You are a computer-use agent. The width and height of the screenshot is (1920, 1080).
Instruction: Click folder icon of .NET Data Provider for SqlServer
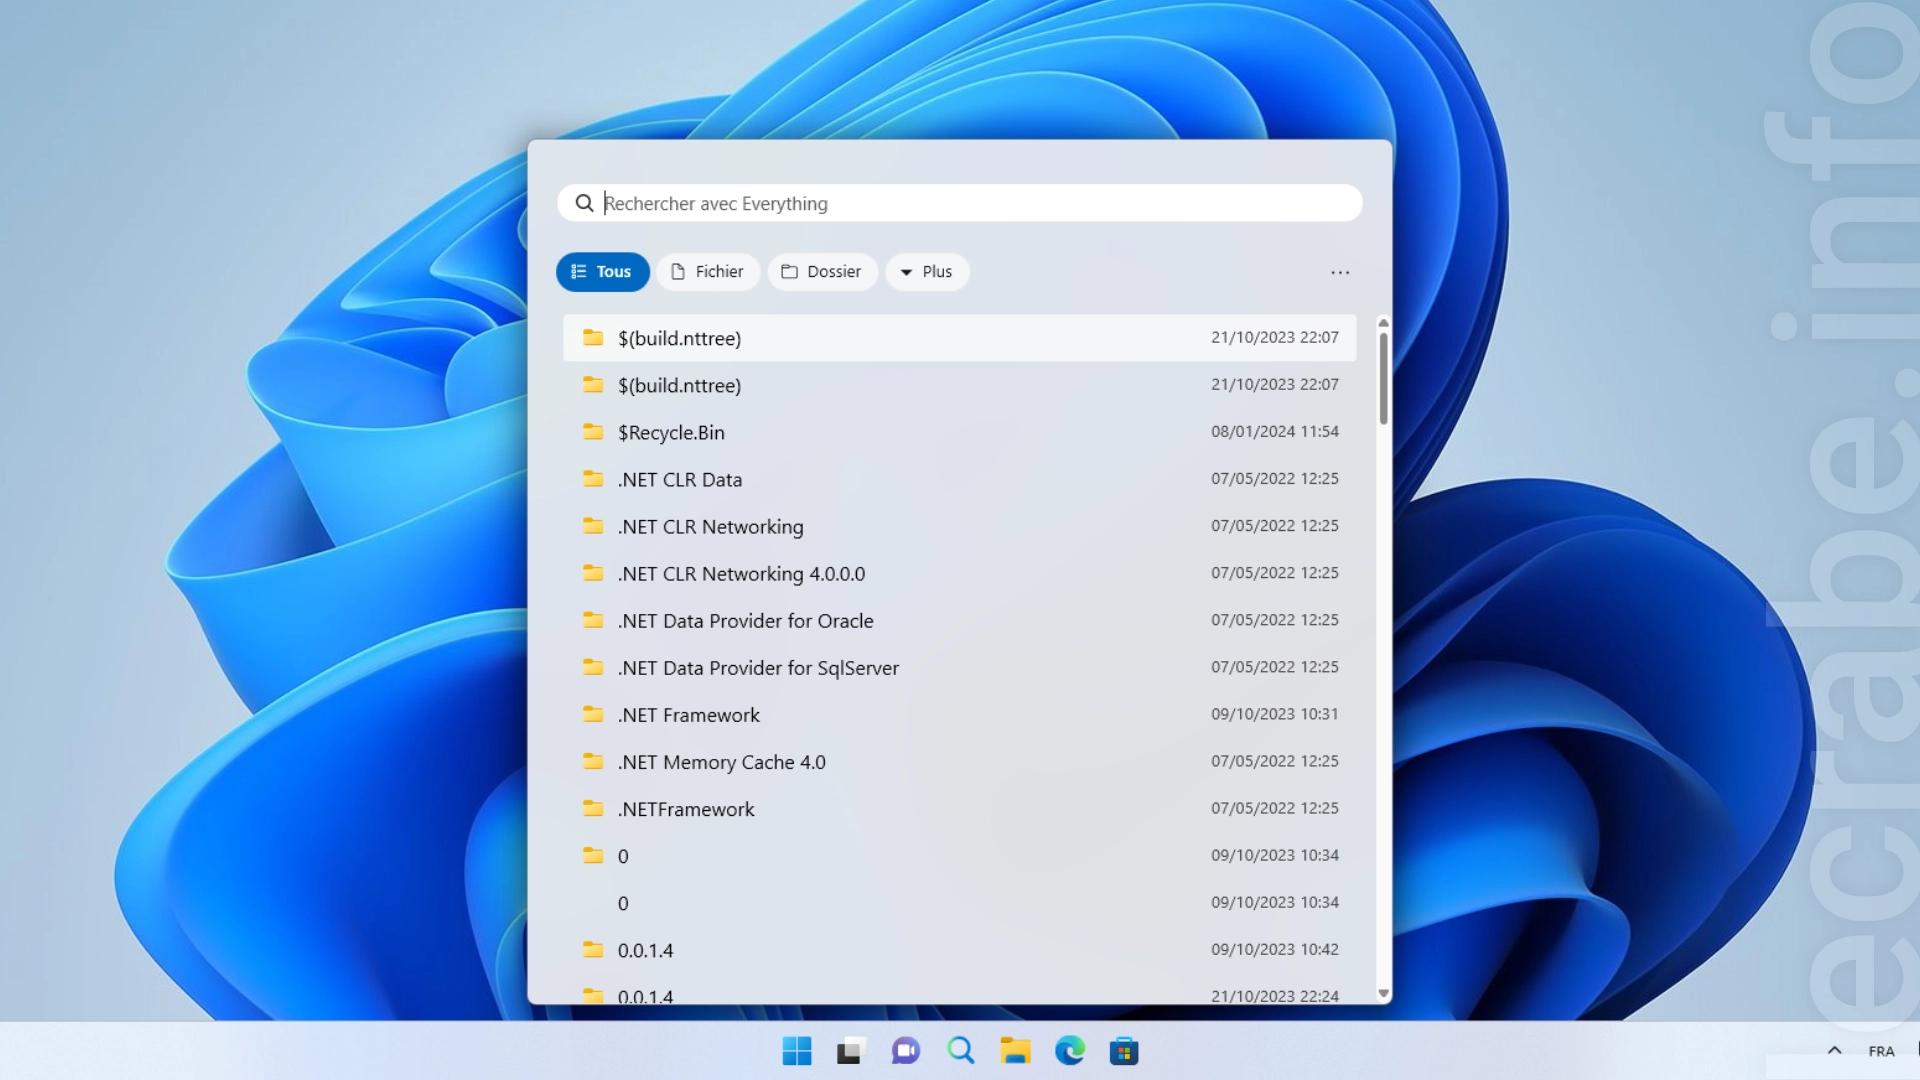coord(593,667)
